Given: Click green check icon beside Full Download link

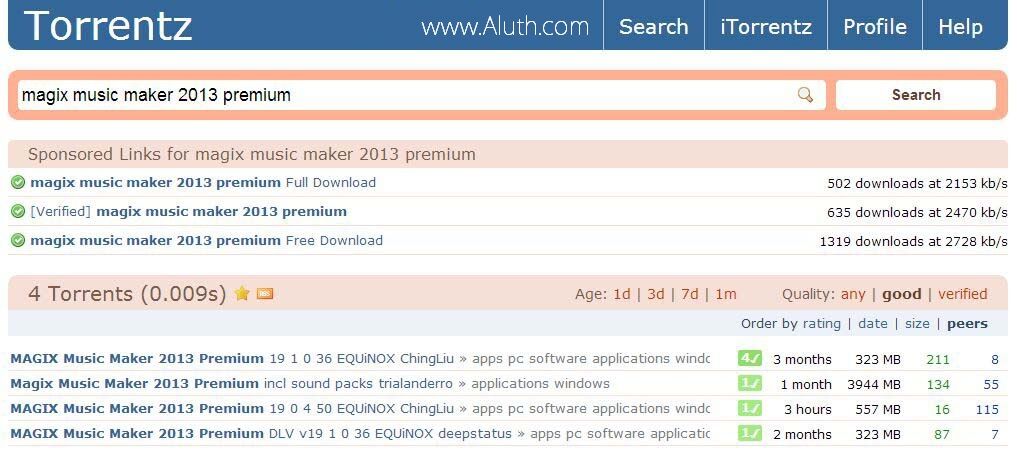Looking at the screenshot, I should pos(18,183).
